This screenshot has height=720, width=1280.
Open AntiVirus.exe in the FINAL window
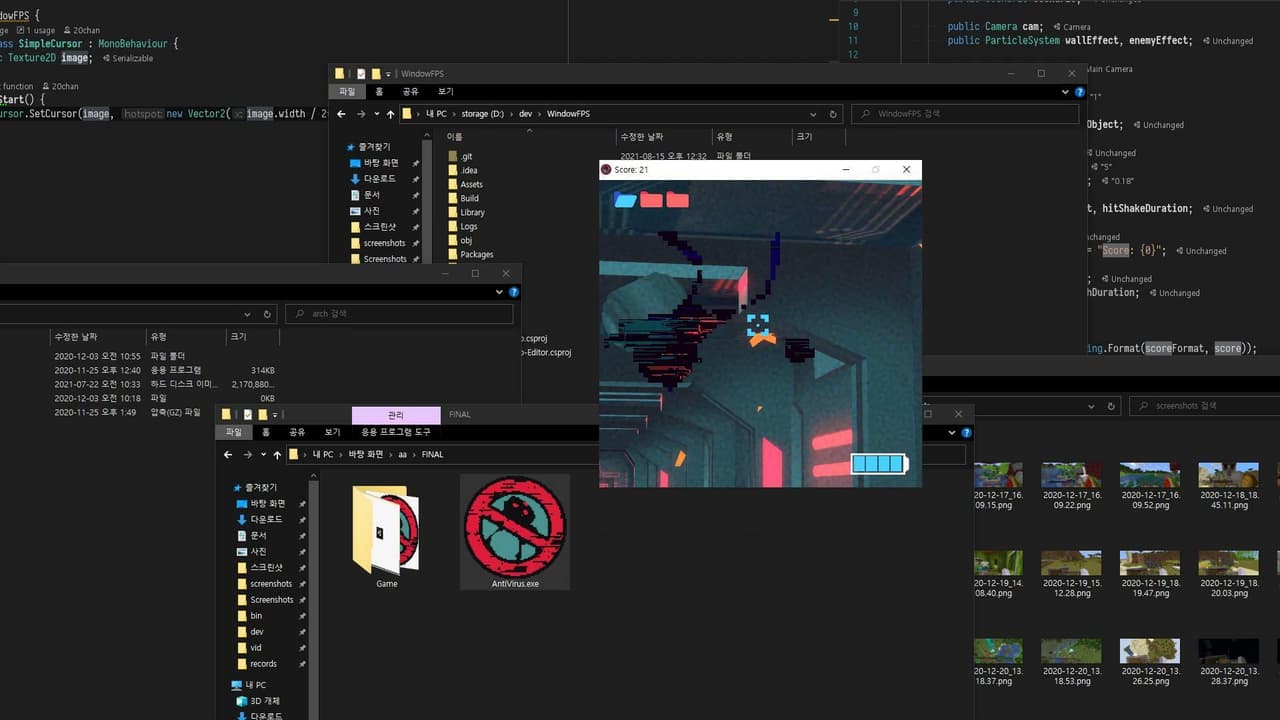(515, 532)
